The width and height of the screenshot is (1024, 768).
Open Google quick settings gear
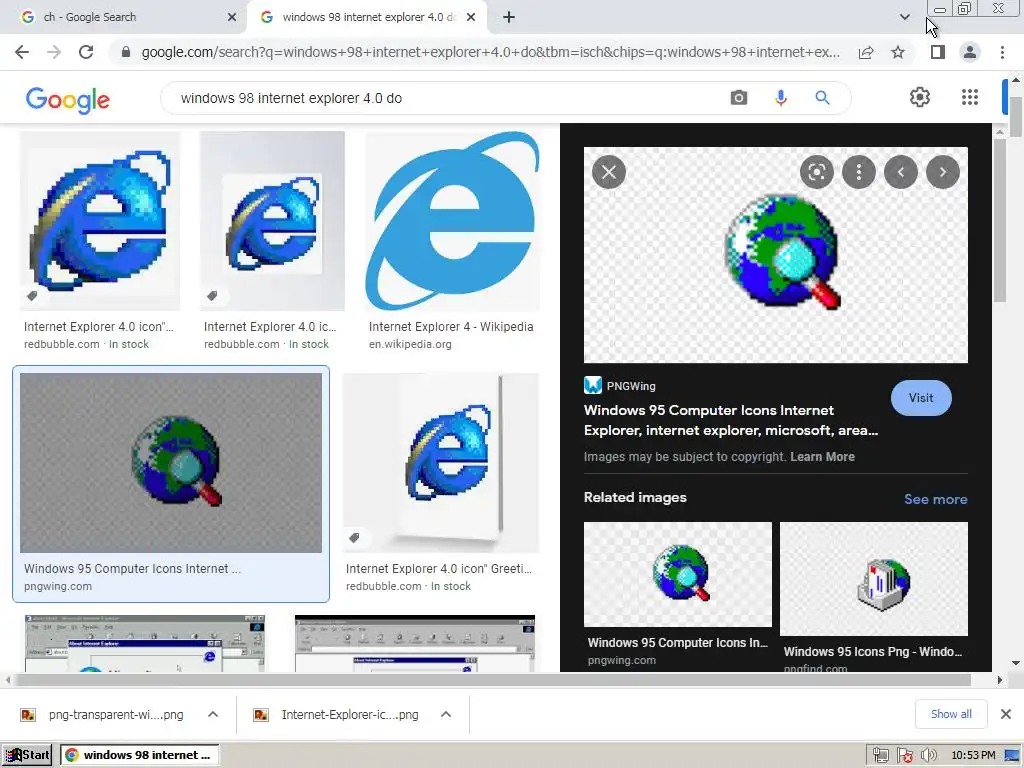(x=920, y=97)
